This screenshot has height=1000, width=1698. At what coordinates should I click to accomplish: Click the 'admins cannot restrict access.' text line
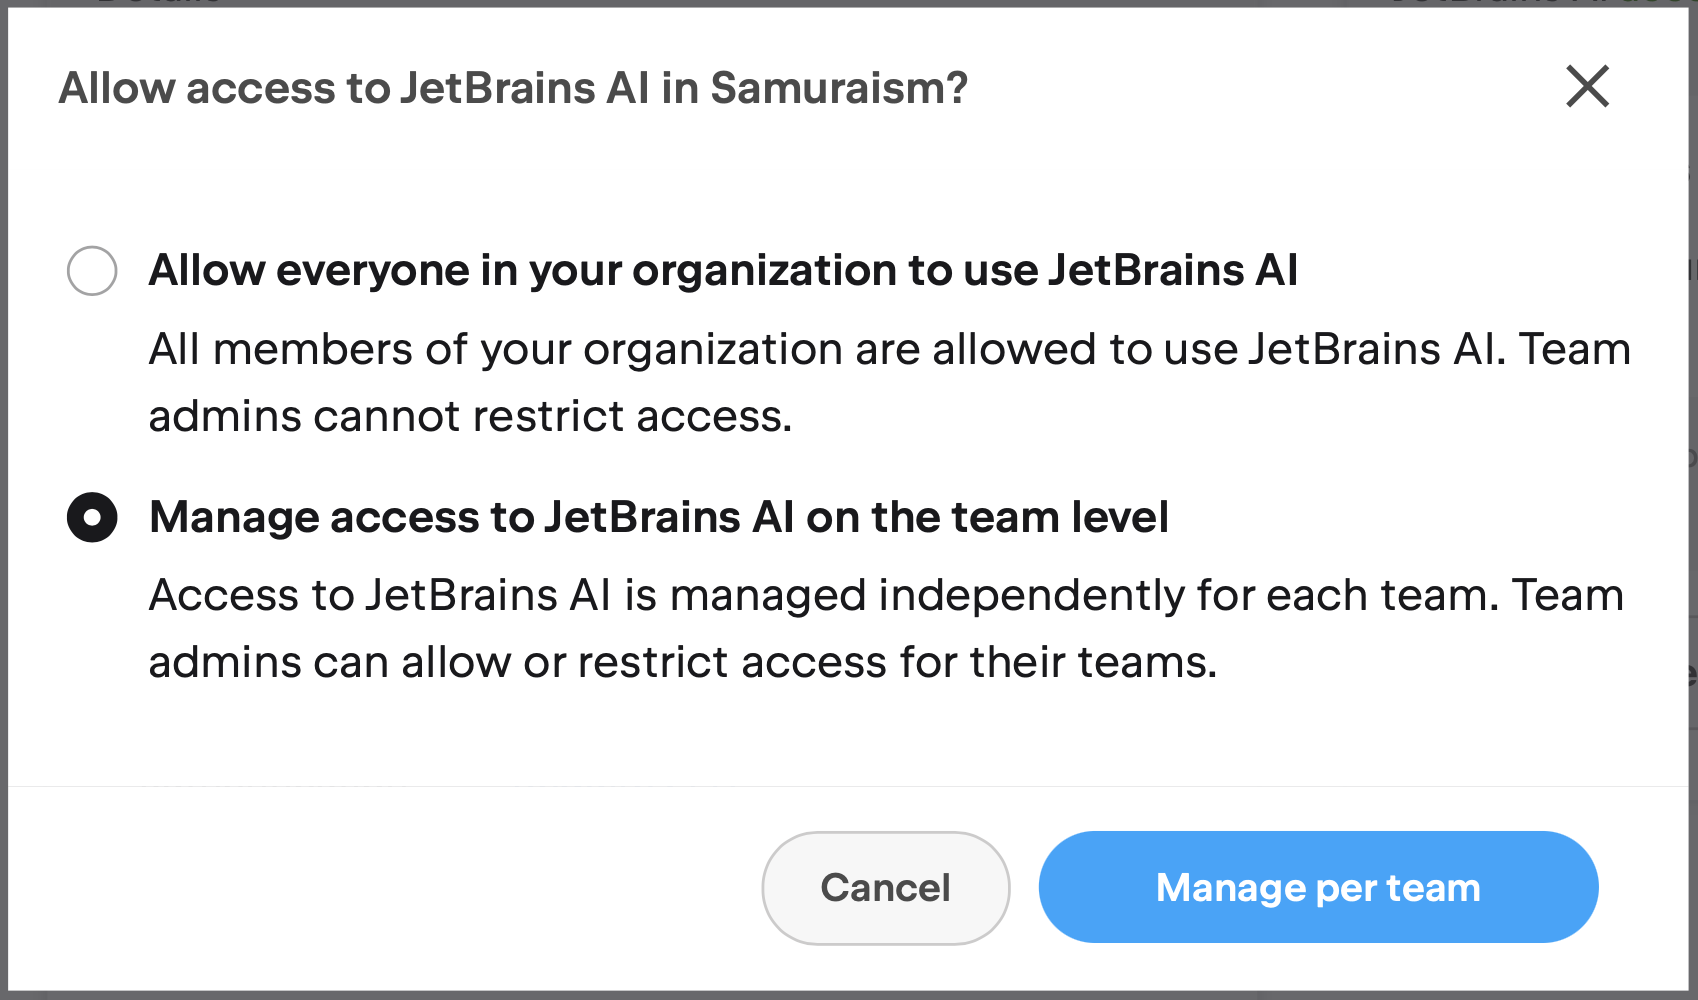[470, 416]
